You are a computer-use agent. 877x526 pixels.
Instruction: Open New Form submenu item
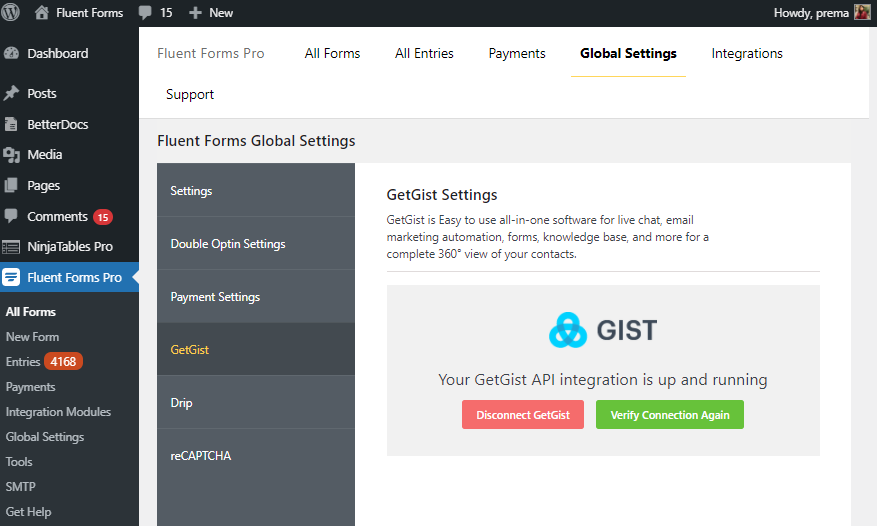pyautogui.click(x=32, y=337)
